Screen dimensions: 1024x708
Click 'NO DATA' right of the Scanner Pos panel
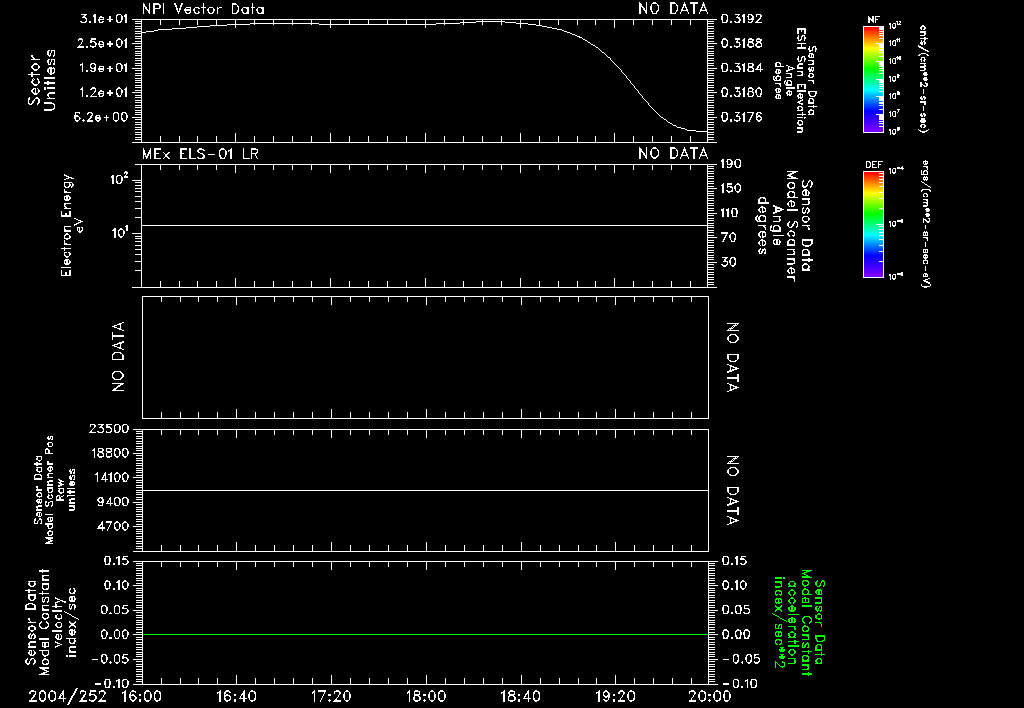pos(733,490)
